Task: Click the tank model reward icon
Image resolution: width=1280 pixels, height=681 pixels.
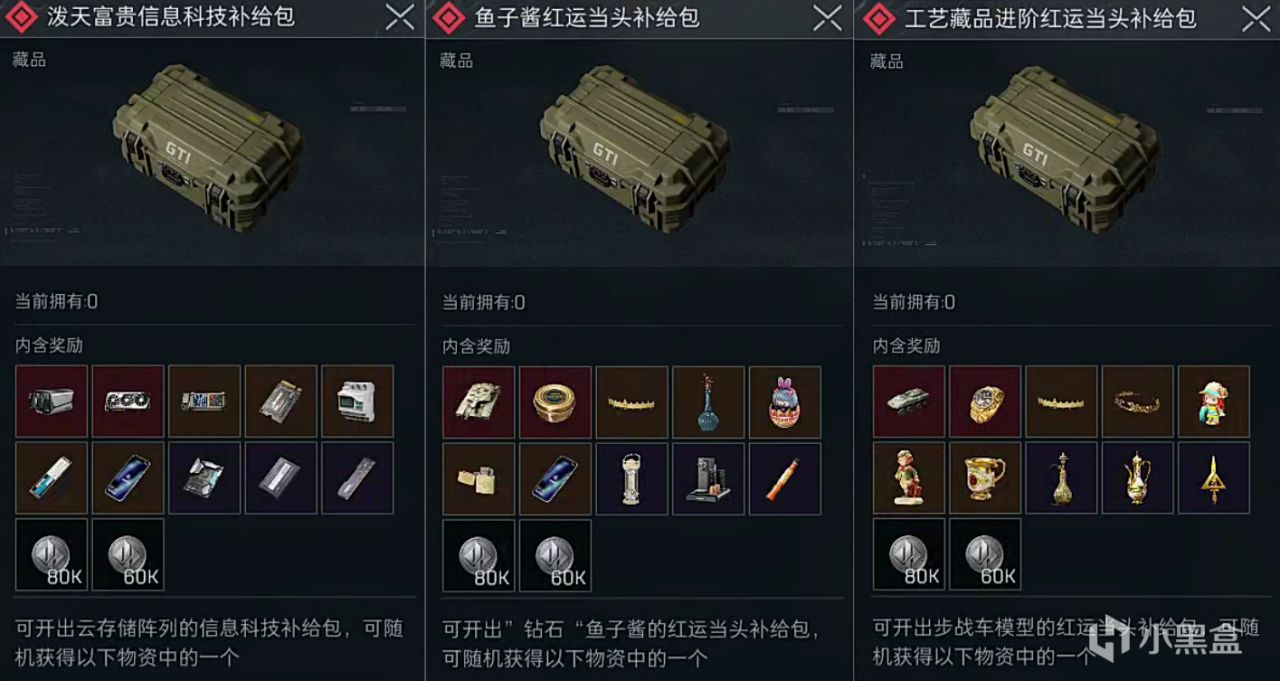Action: pyautogui.click(x=479, y=402)
